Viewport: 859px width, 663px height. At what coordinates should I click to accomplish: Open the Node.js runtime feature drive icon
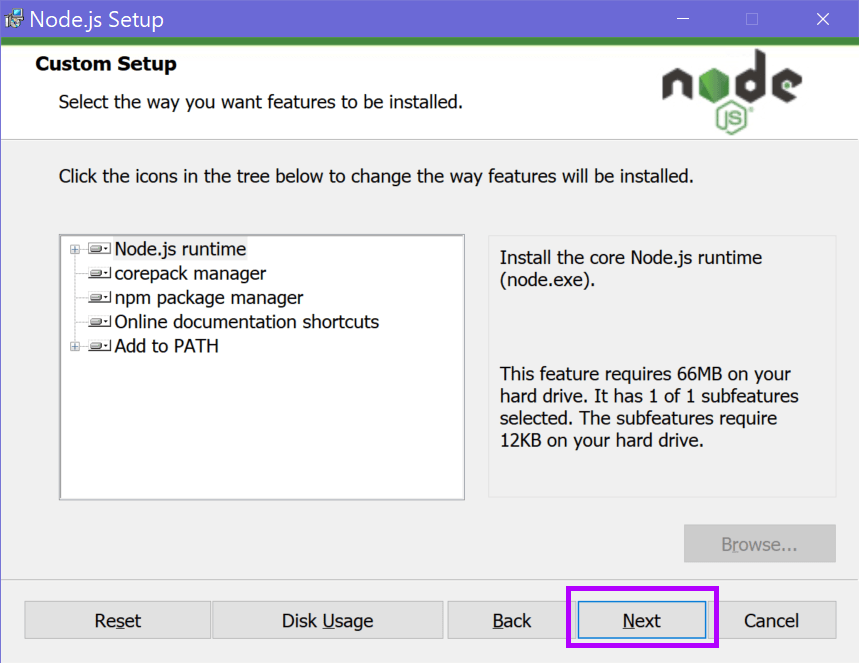pos(100,249)
